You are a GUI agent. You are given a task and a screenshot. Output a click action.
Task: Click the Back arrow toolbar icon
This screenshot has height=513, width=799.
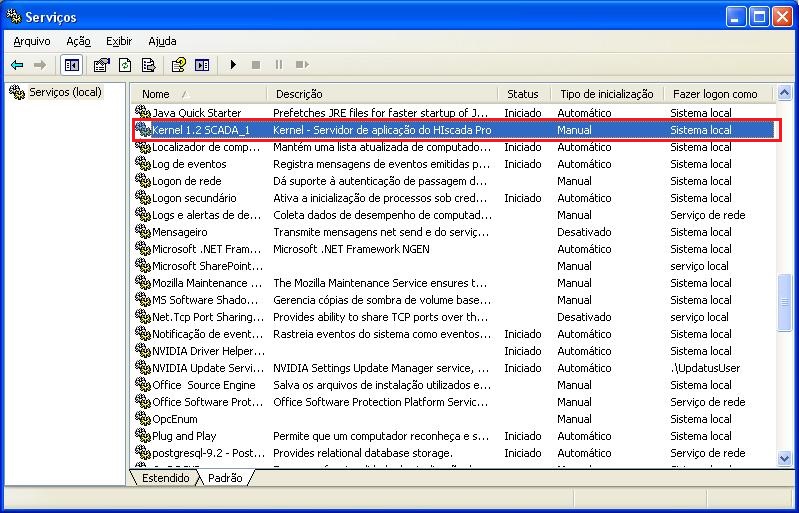coord(17,65)
